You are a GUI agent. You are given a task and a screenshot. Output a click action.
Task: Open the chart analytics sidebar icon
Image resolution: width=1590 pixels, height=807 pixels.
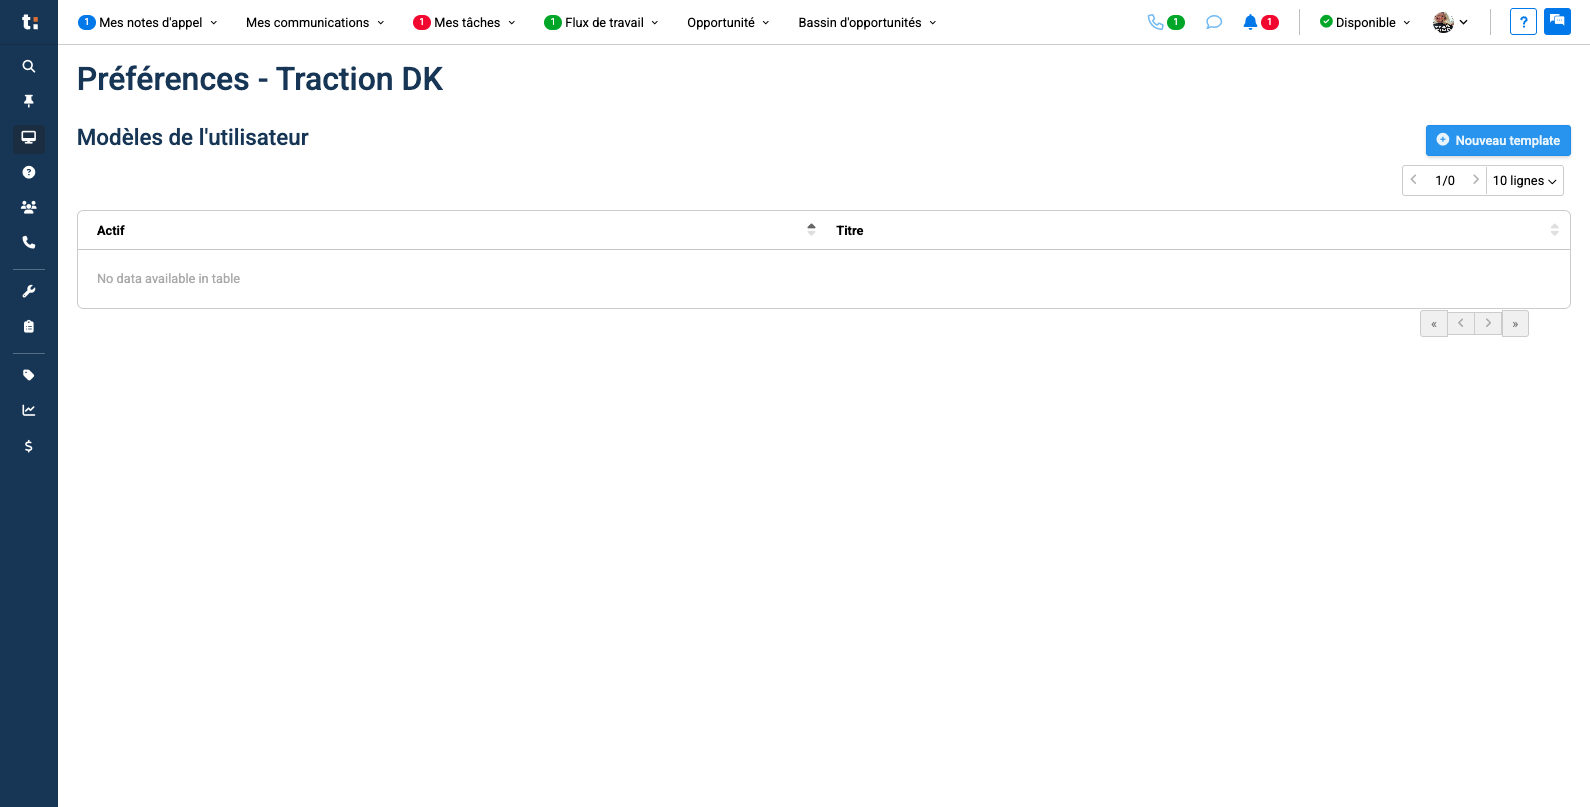[x=29, y=410]
